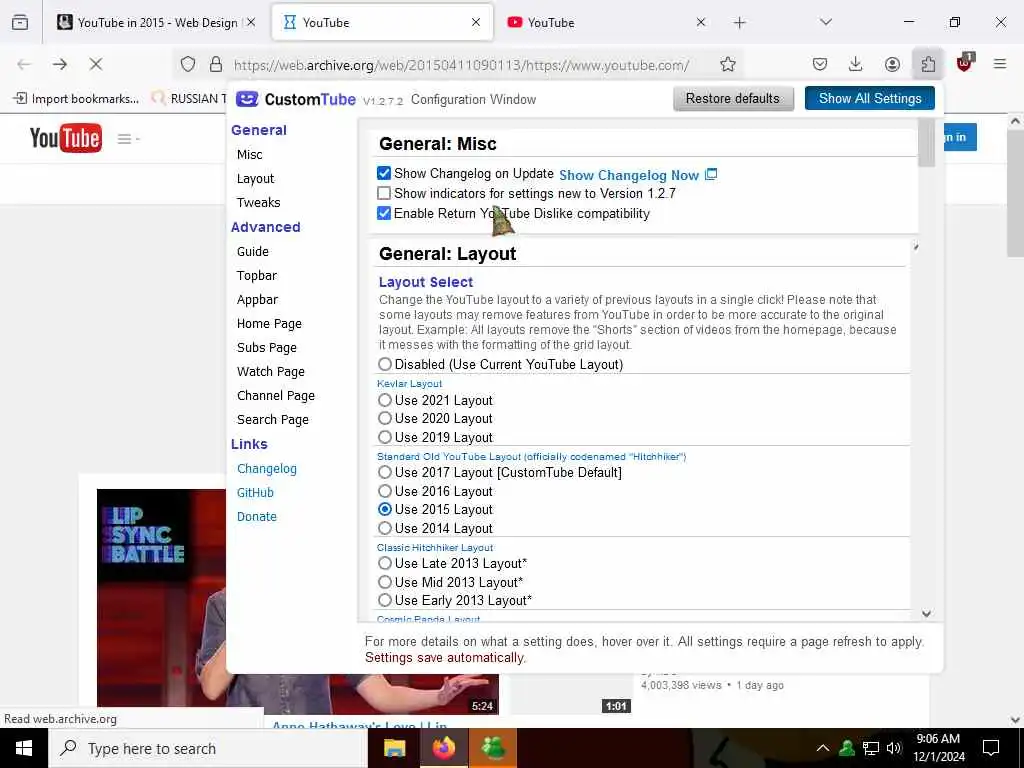The image size is (1024, 768).
Task: Open Search Page advanced settings
Action: [272, 420]
